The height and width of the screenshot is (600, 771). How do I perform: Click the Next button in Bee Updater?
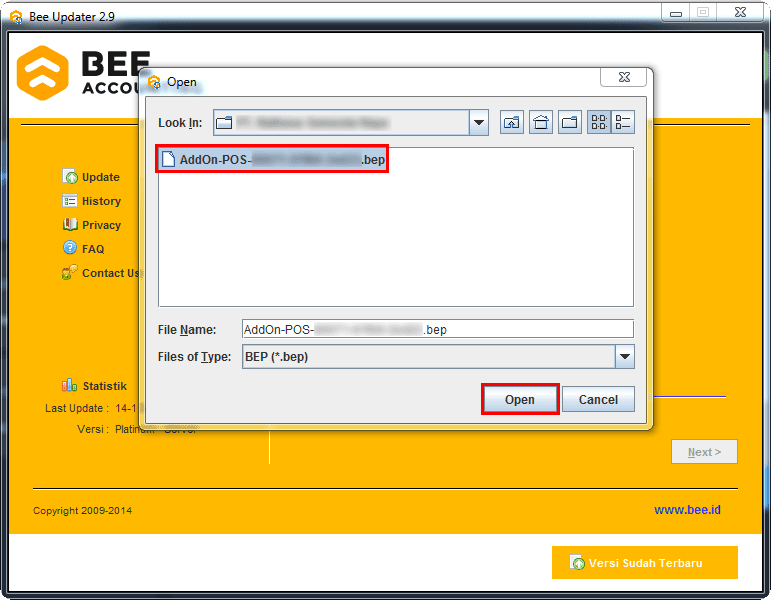(704, 451)
